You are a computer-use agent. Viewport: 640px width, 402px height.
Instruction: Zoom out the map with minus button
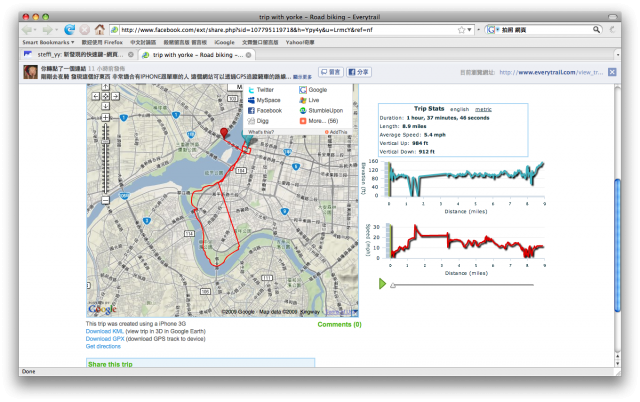point(106,200)
